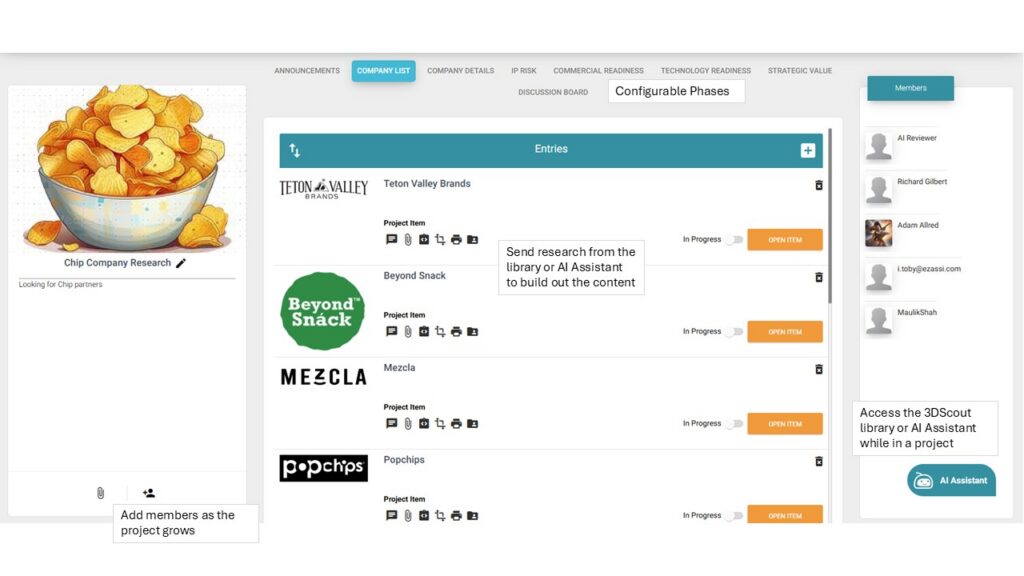The height and width of the screenshot is (576, 1024).
Task: Sort entries using the arrows icon
Action: (x=295, y=151)
